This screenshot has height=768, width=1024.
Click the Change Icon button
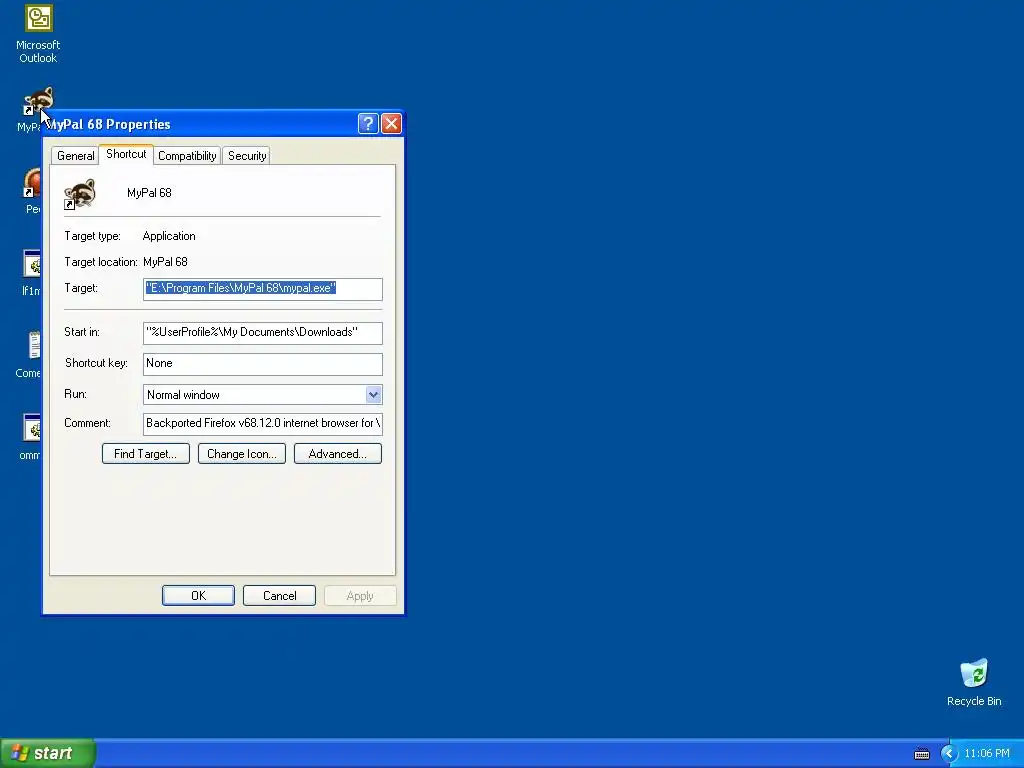(x=242, y=454)
